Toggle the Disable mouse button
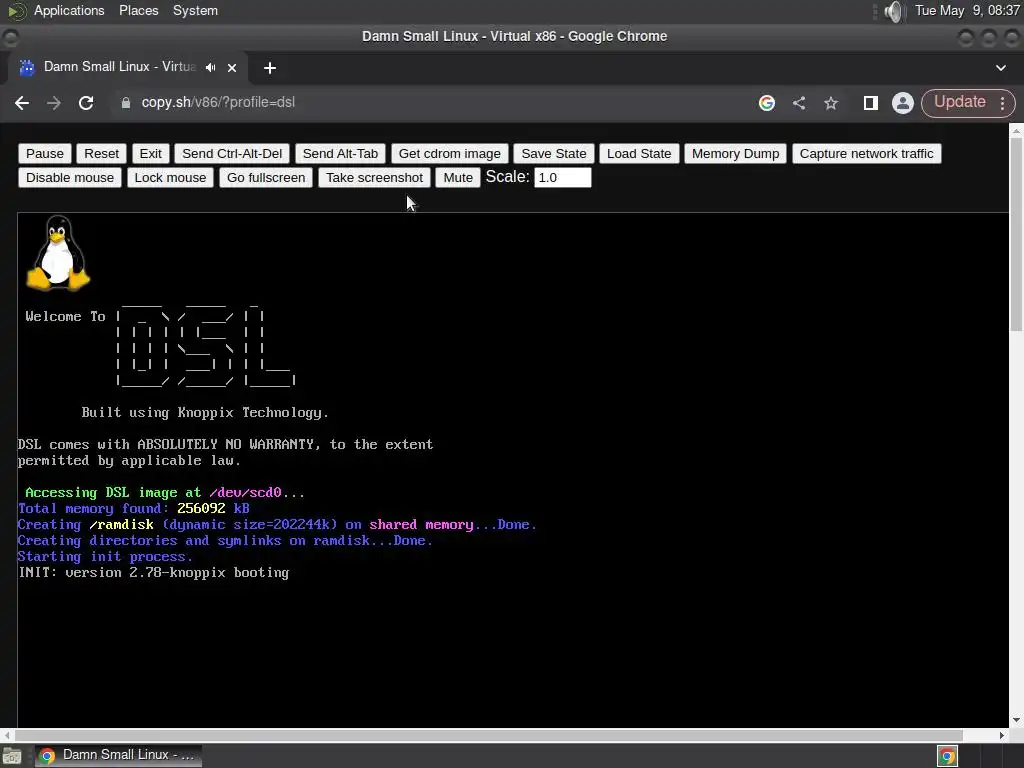 pos(70,178)
